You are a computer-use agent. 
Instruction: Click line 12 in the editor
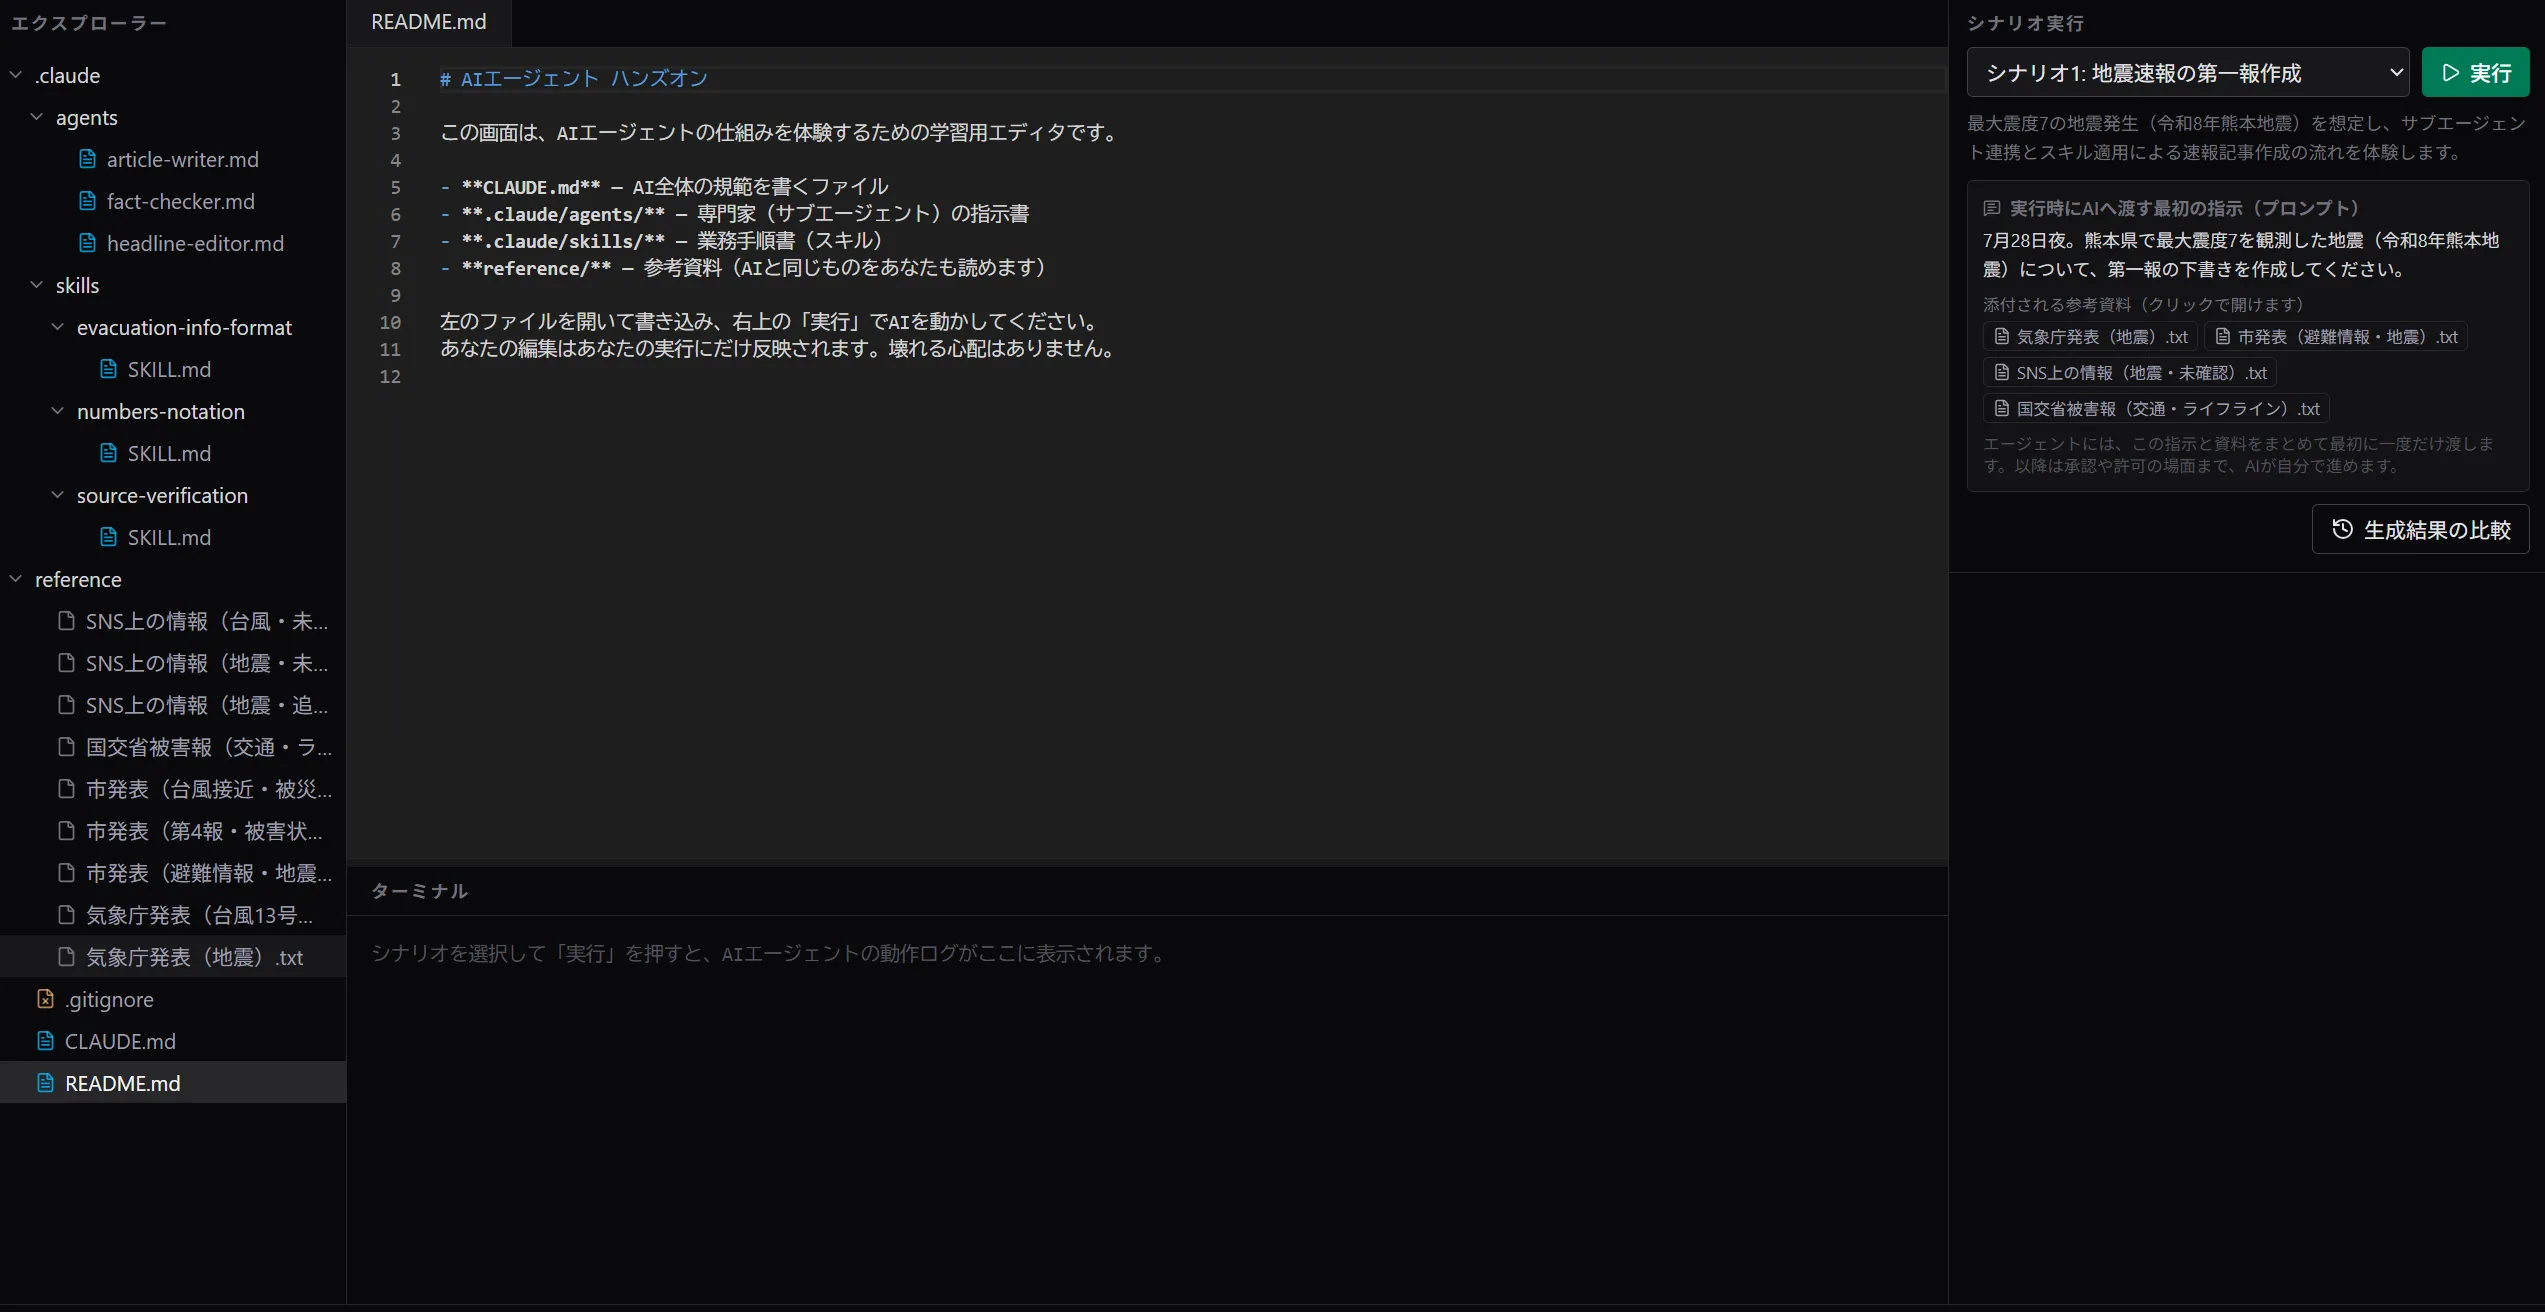pyautogui.click(x=1190, y=376)
